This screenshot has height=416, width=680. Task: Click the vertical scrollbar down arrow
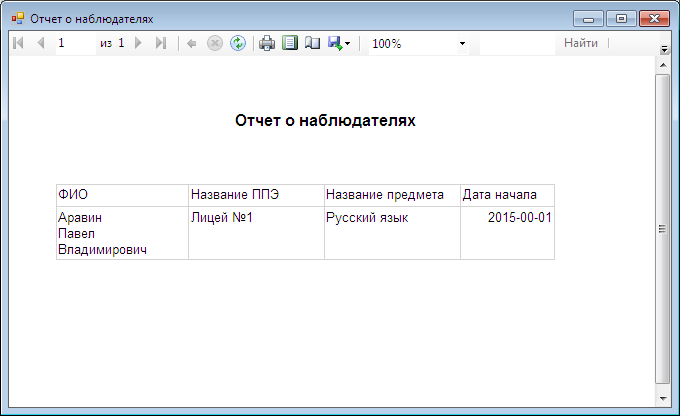click(x=663, y=398)
